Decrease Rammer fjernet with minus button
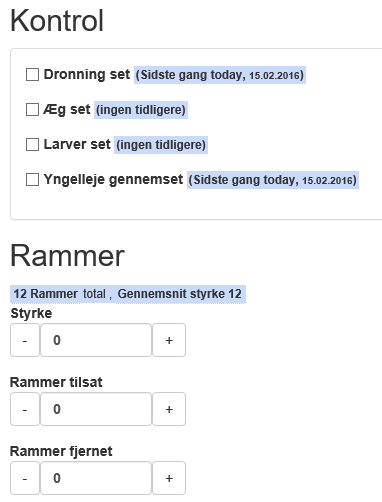Screen dimensions: 382x502 tap(25, 478)
